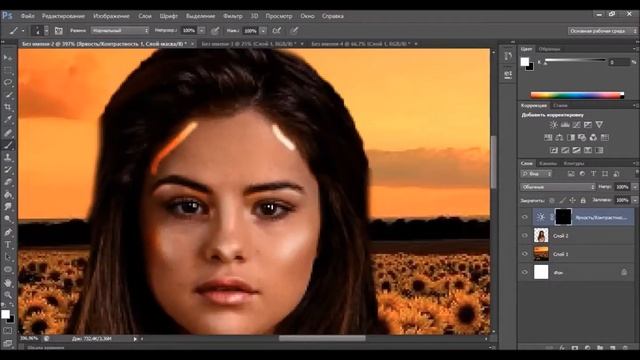Hide the Brightness/Contrast adjustment layer
Image resolution: width=640 pixels, height=360 pixels.
pyautogui.click(x=525, y=217)
